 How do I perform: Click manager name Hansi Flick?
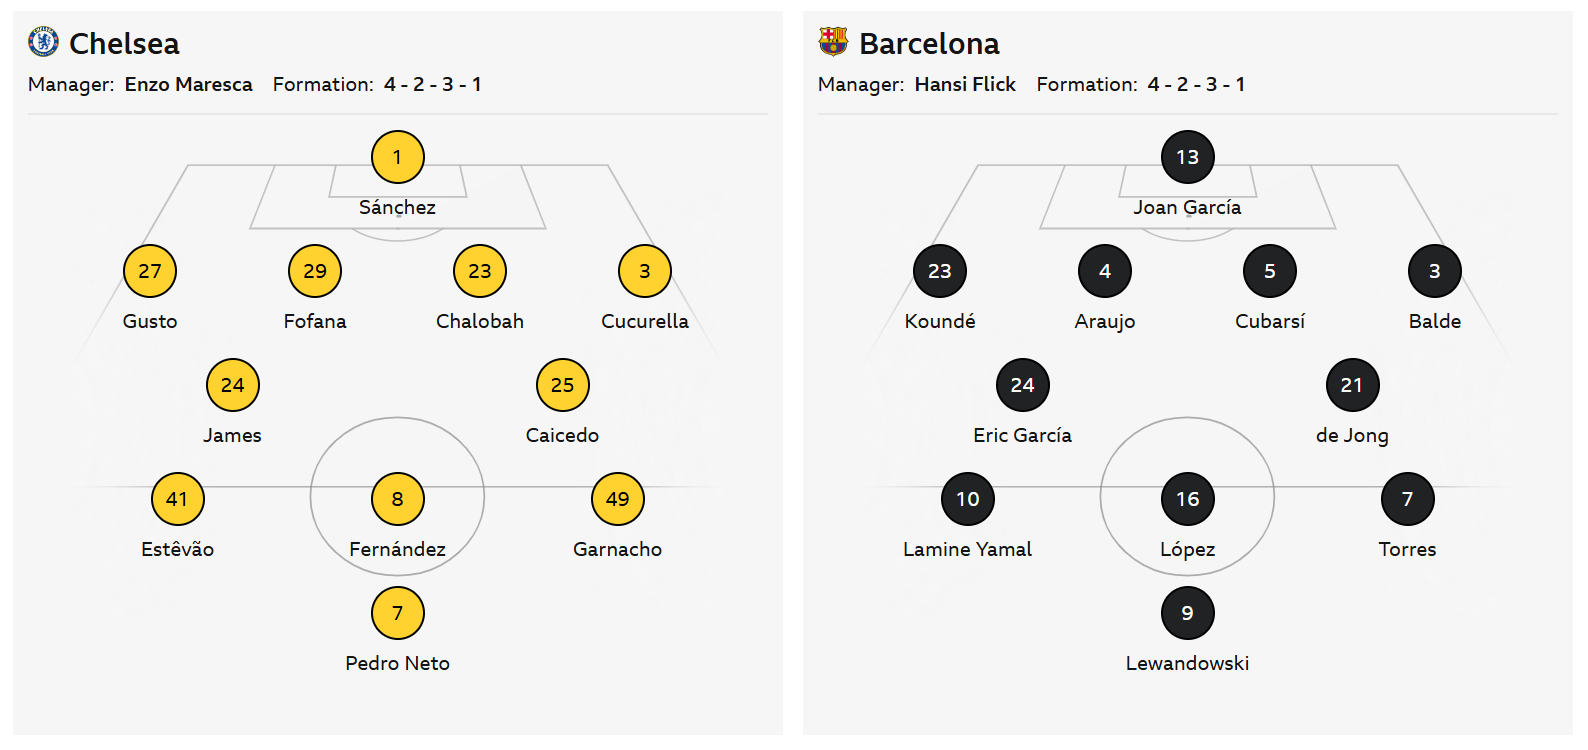click(965, 85)
